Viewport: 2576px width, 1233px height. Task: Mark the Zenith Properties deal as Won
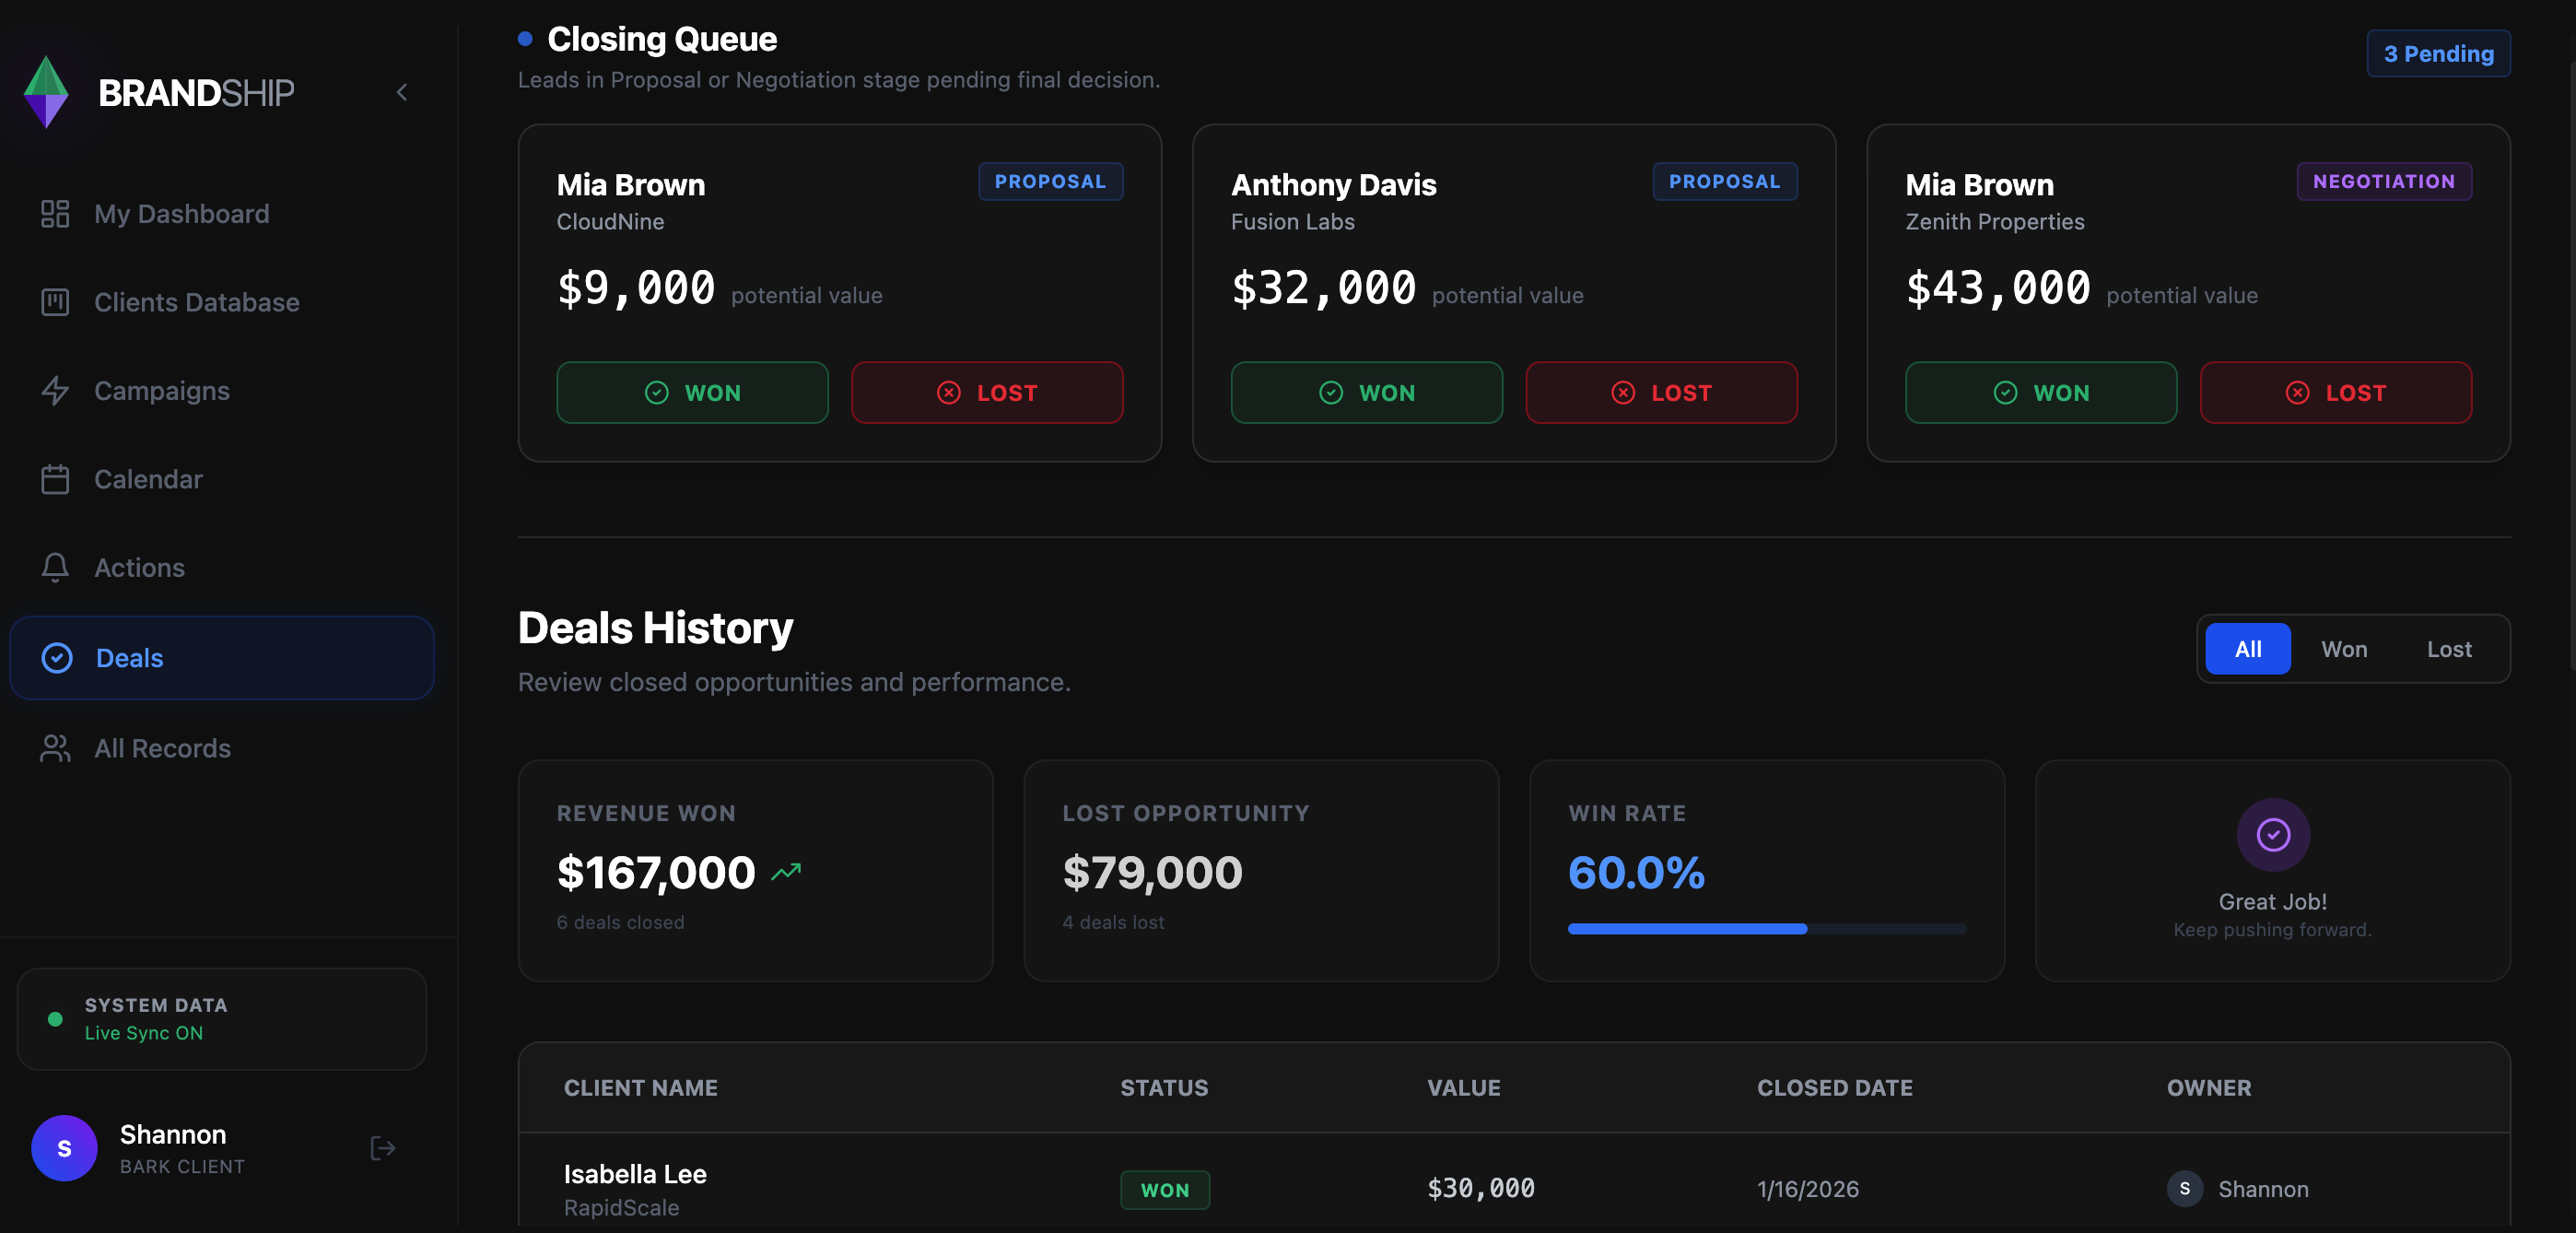coord(2040,393)
